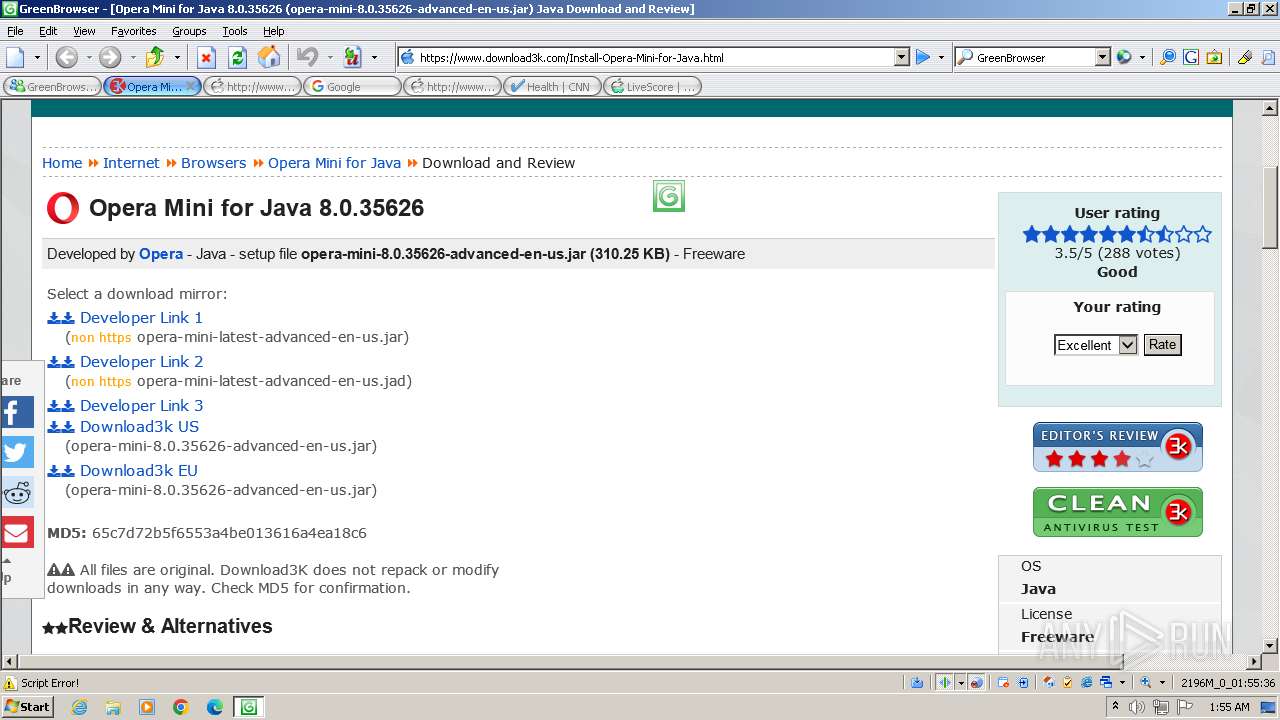Switch to the LiveScore tab

coord(652,87)
